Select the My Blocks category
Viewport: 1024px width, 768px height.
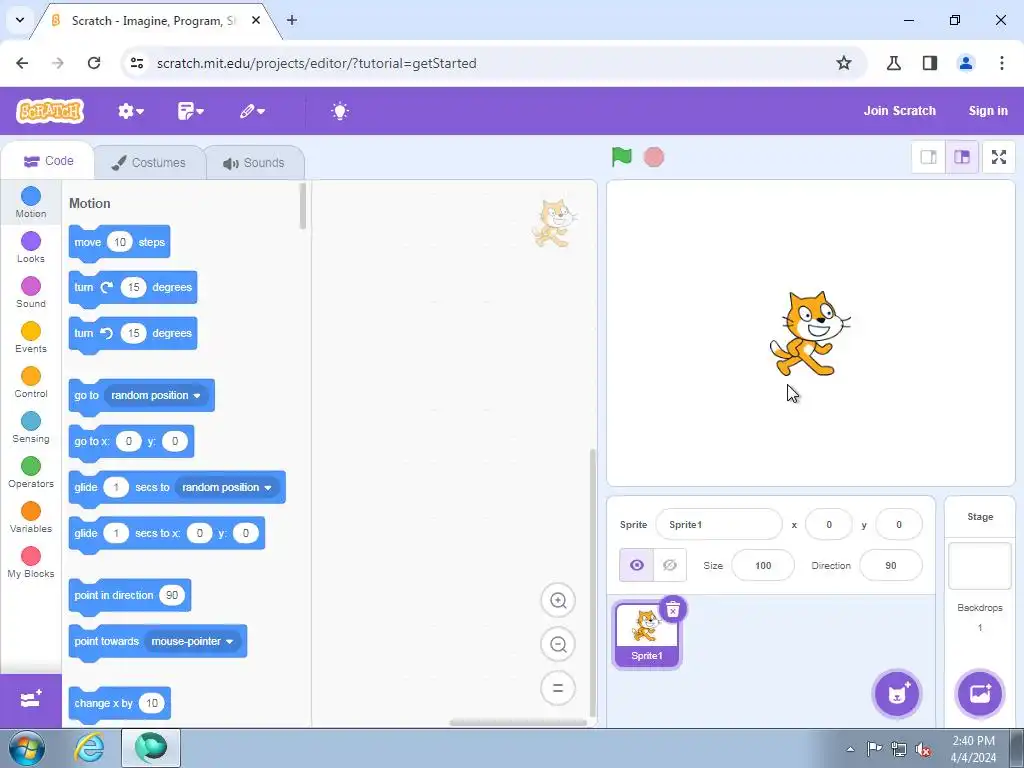pyautogui.click(x=31, y=563)
